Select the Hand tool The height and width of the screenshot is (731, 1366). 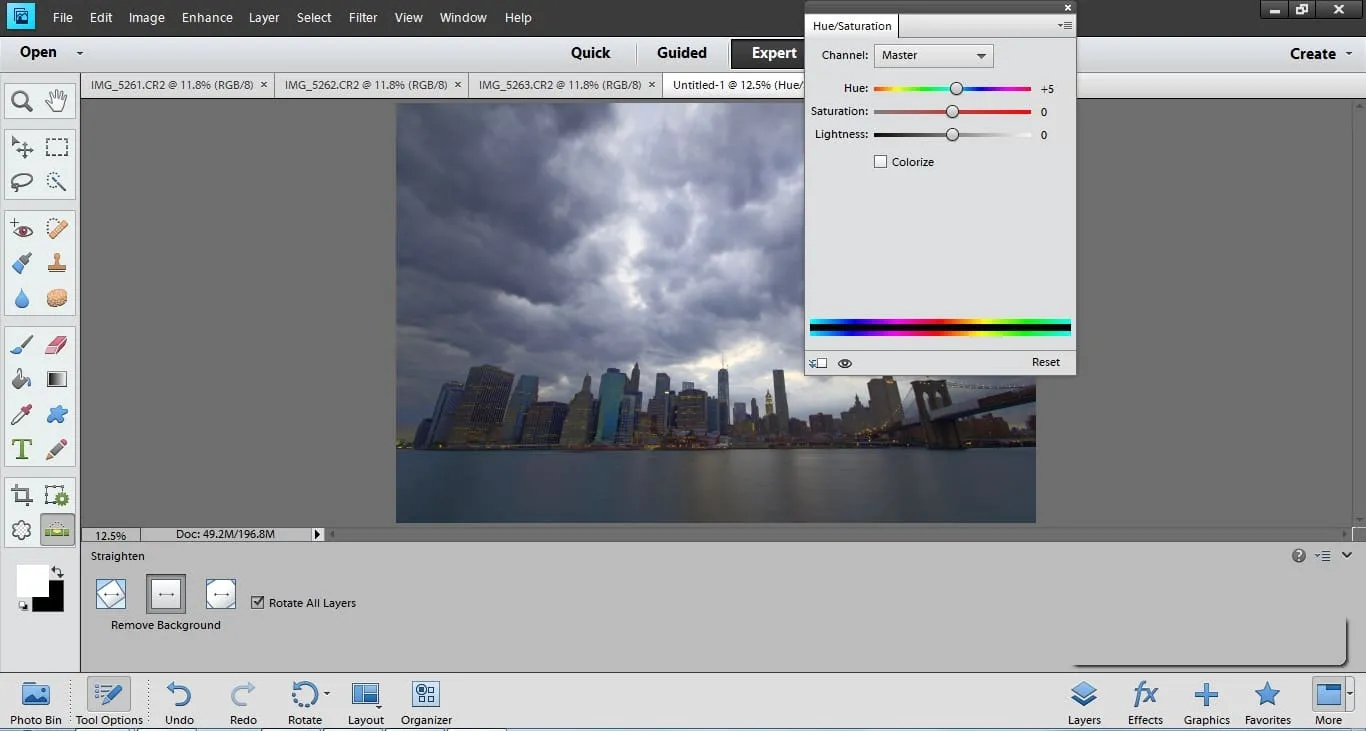tap(57, 100)
